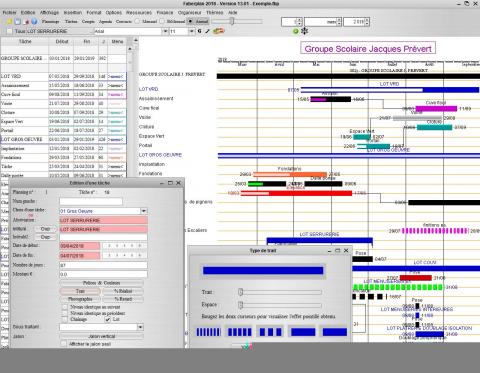Open the Organiseur menu
This screenshot has width=480, height=373.
coord(190,12)
